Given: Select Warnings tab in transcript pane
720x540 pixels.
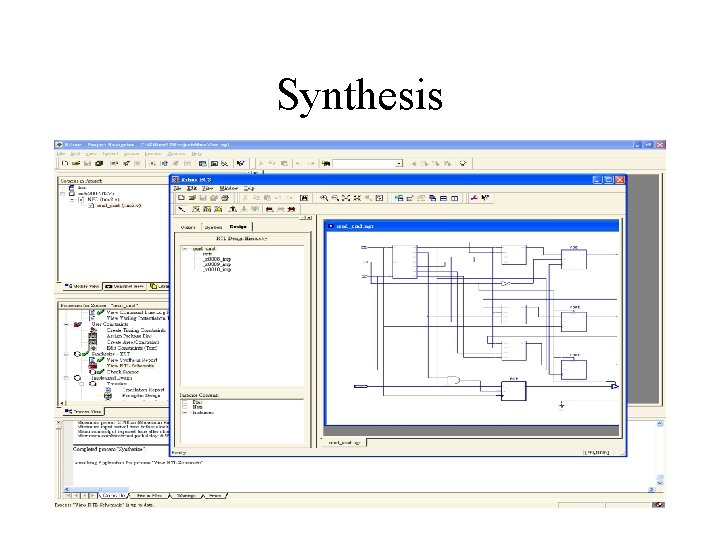Looking at the screenshot, I should (x=186, y=495).
